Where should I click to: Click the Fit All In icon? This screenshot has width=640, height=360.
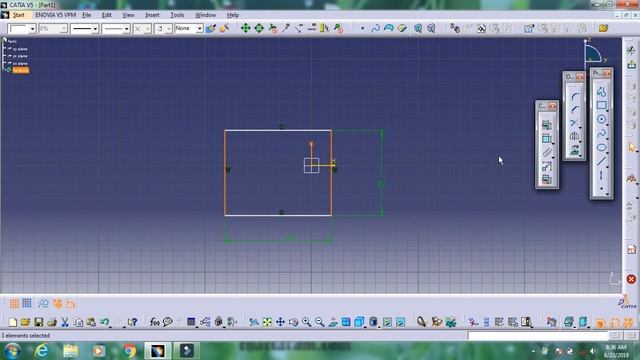point(267,322)
